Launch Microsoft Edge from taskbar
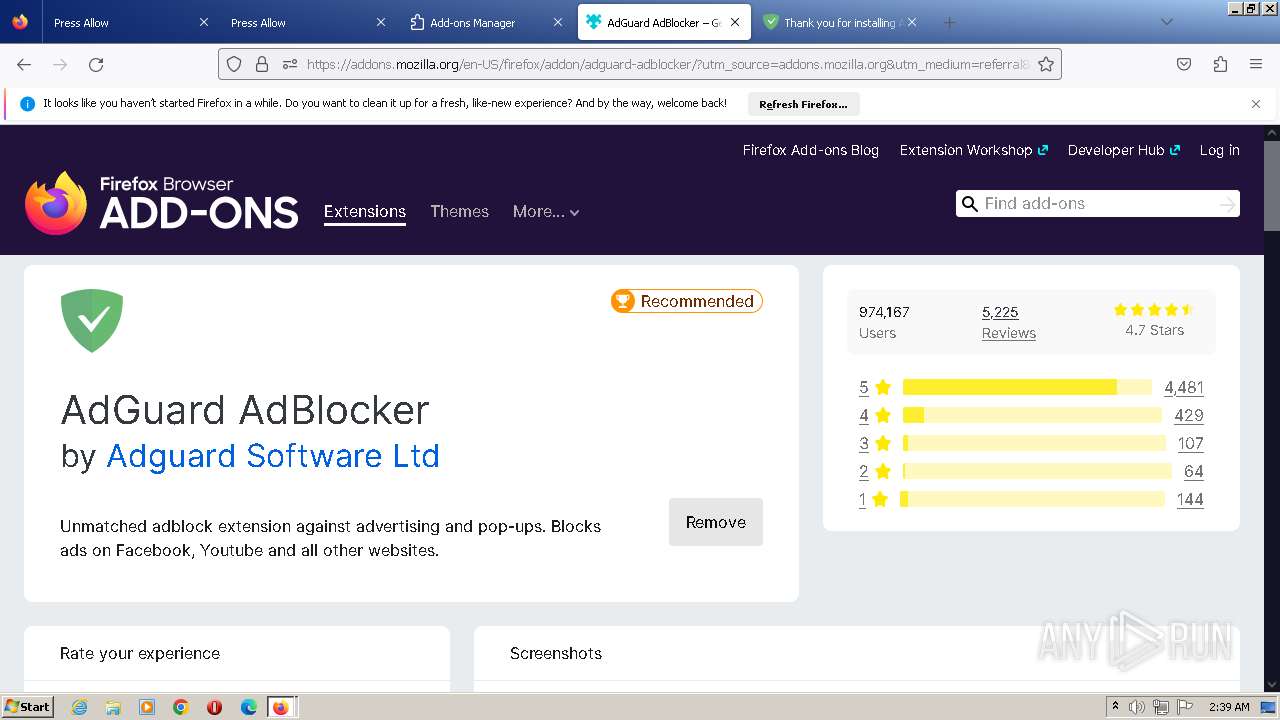The image size is (1280, 720). (248, 707)
